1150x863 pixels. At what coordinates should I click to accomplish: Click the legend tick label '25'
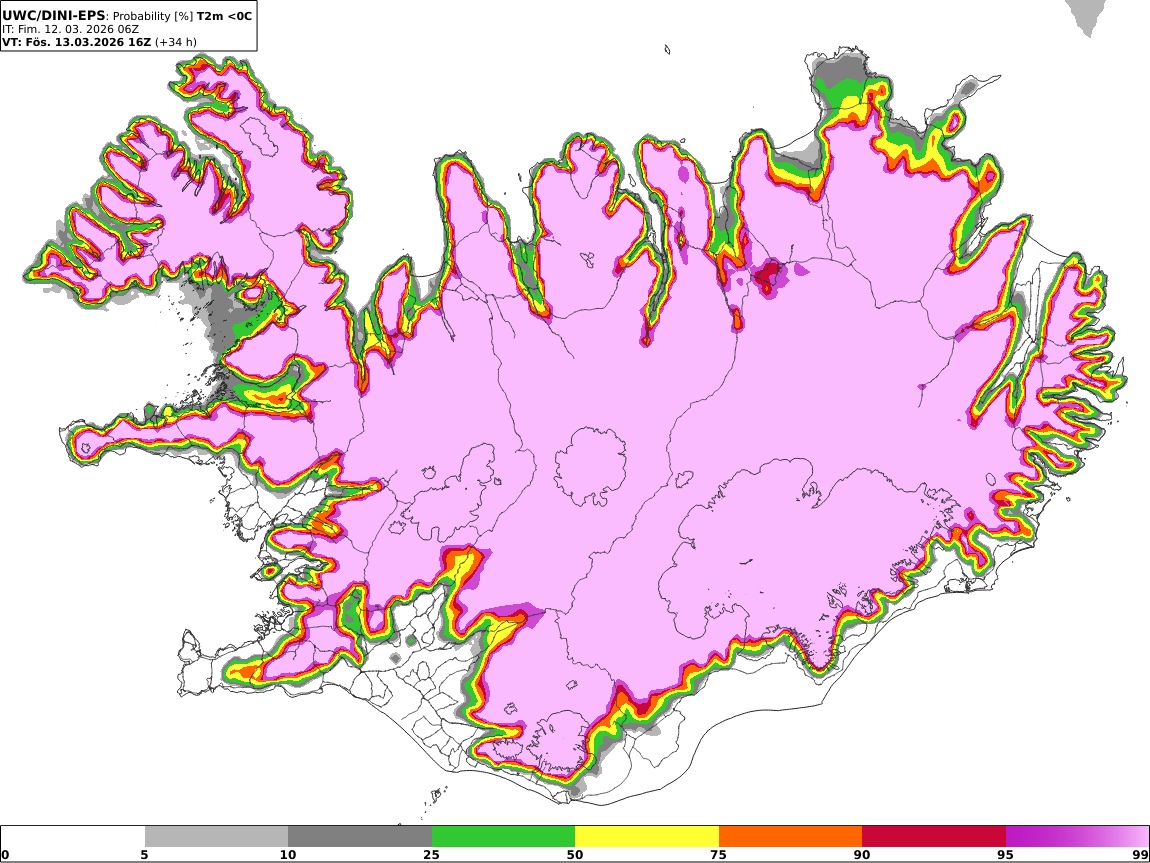point(432,855)
